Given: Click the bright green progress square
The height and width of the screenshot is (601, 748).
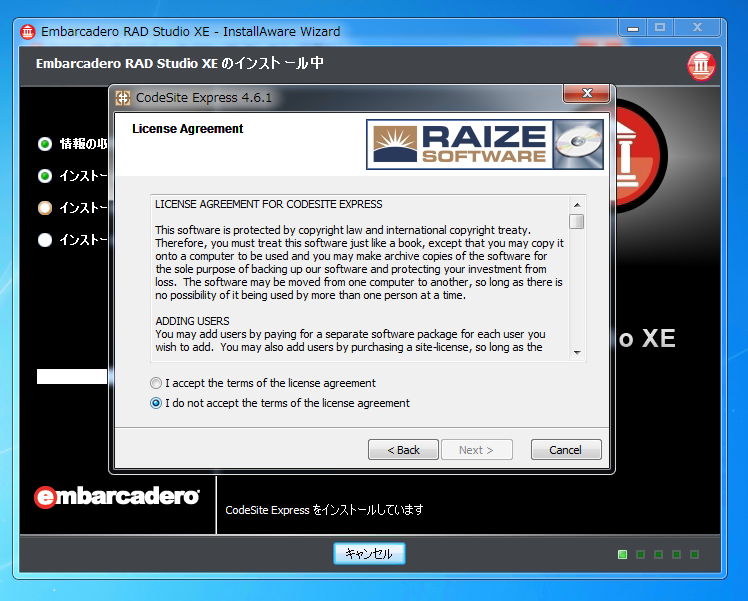Looking at the screenshot, I should (623, 554).
